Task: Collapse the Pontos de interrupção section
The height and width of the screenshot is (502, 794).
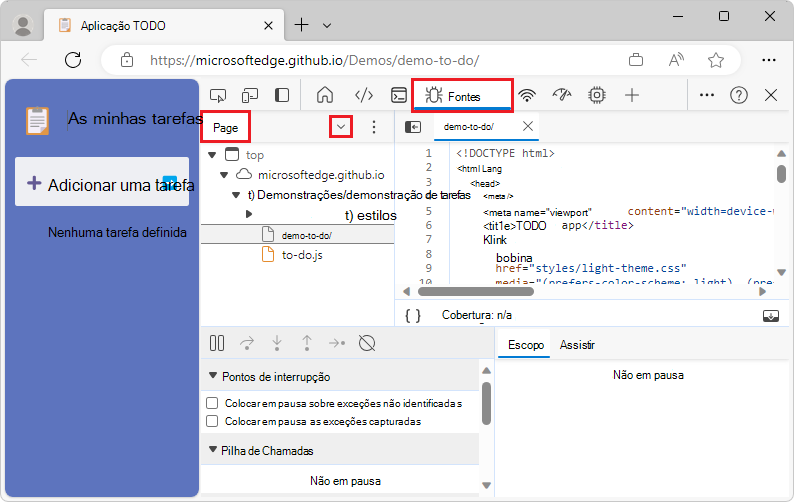Action: tap(213, 377)
